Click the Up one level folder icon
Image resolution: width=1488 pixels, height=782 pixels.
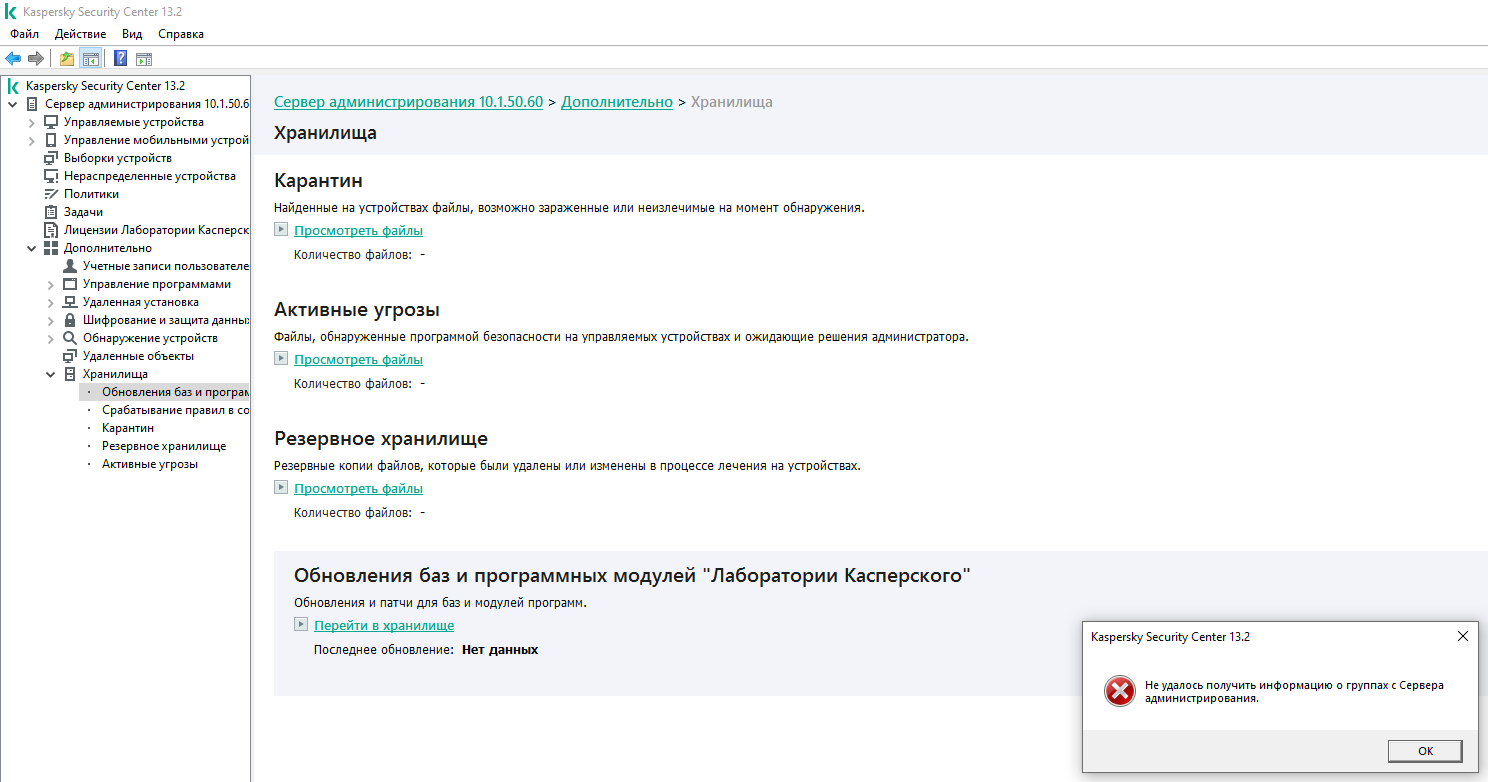[67, 58]
